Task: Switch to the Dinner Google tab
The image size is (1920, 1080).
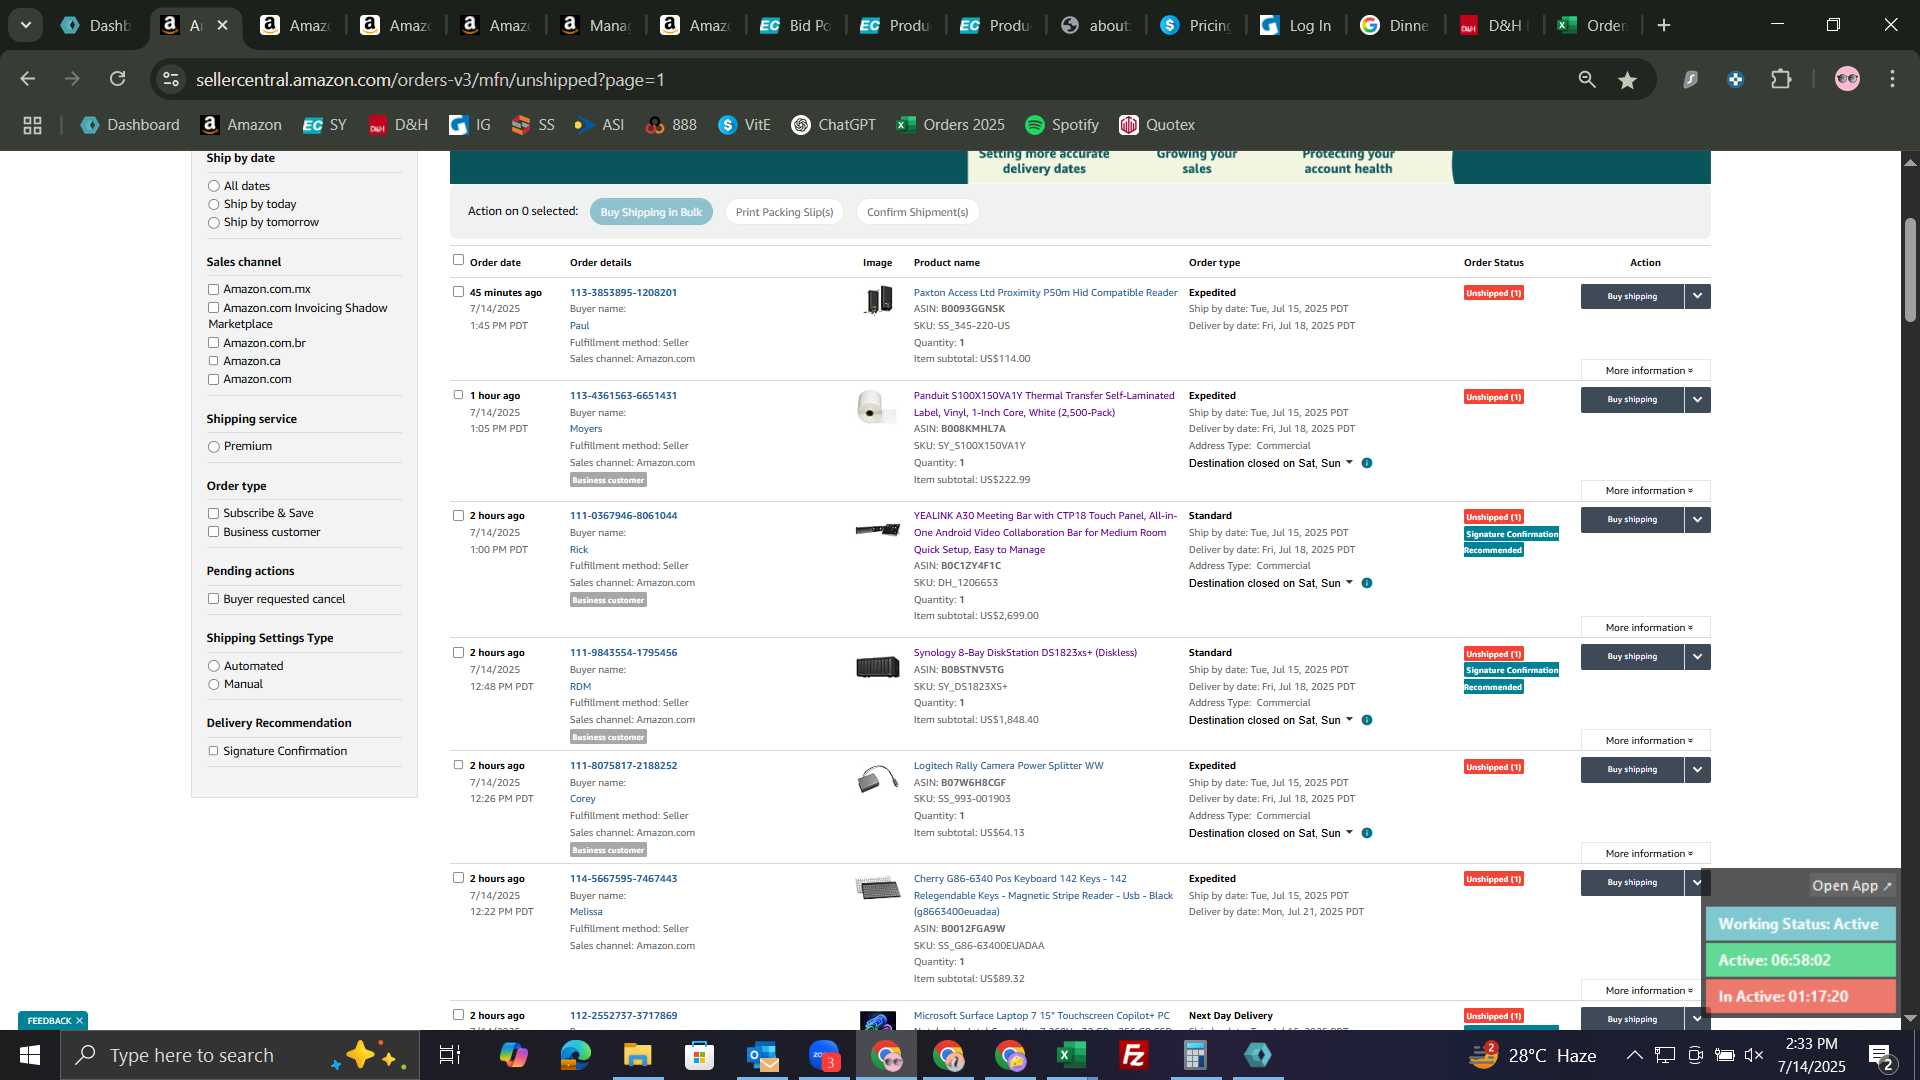Action: click(1395, 25)
